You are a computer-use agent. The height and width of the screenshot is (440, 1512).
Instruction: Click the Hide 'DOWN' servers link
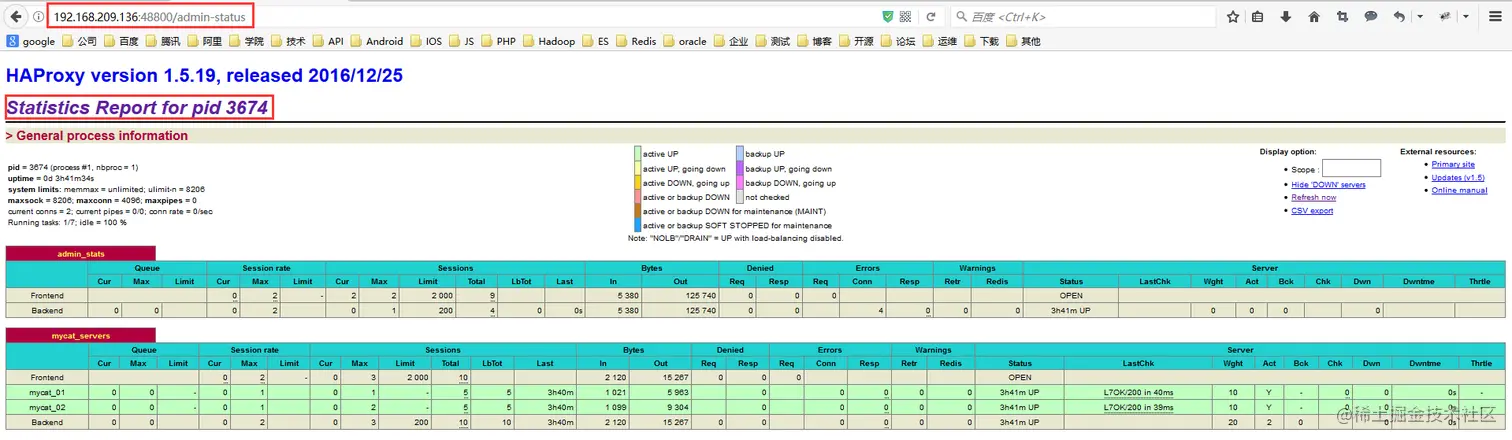[x=1328, y=185]
